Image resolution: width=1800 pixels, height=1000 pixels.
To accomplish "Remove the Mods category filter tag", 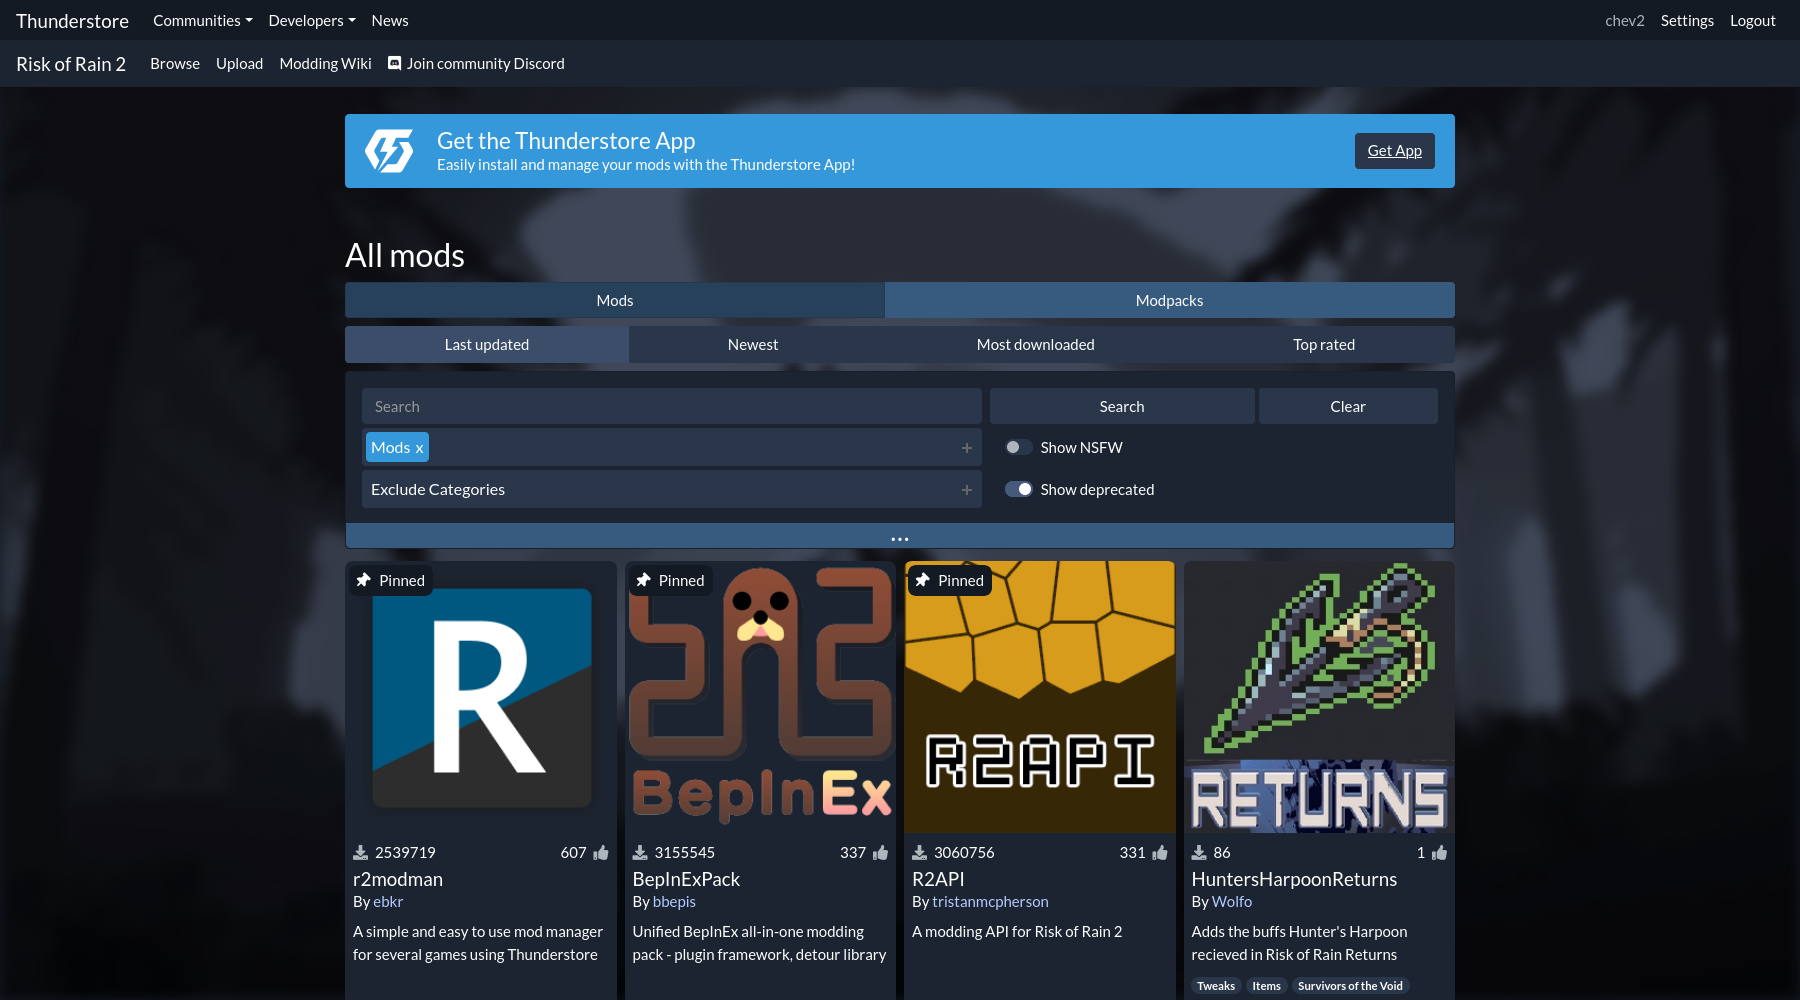I will coord(419,448).
